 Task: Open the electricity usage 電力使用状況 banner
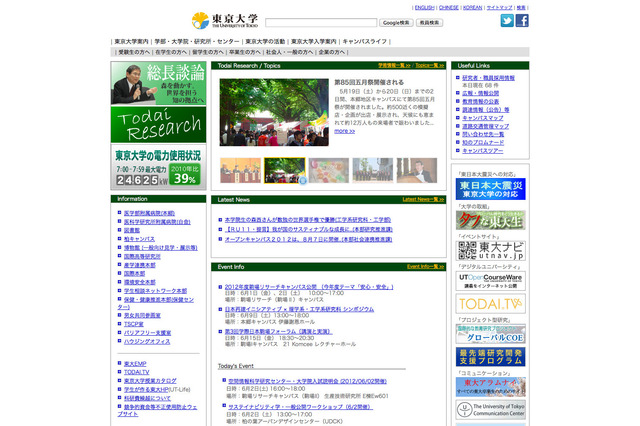158,167
